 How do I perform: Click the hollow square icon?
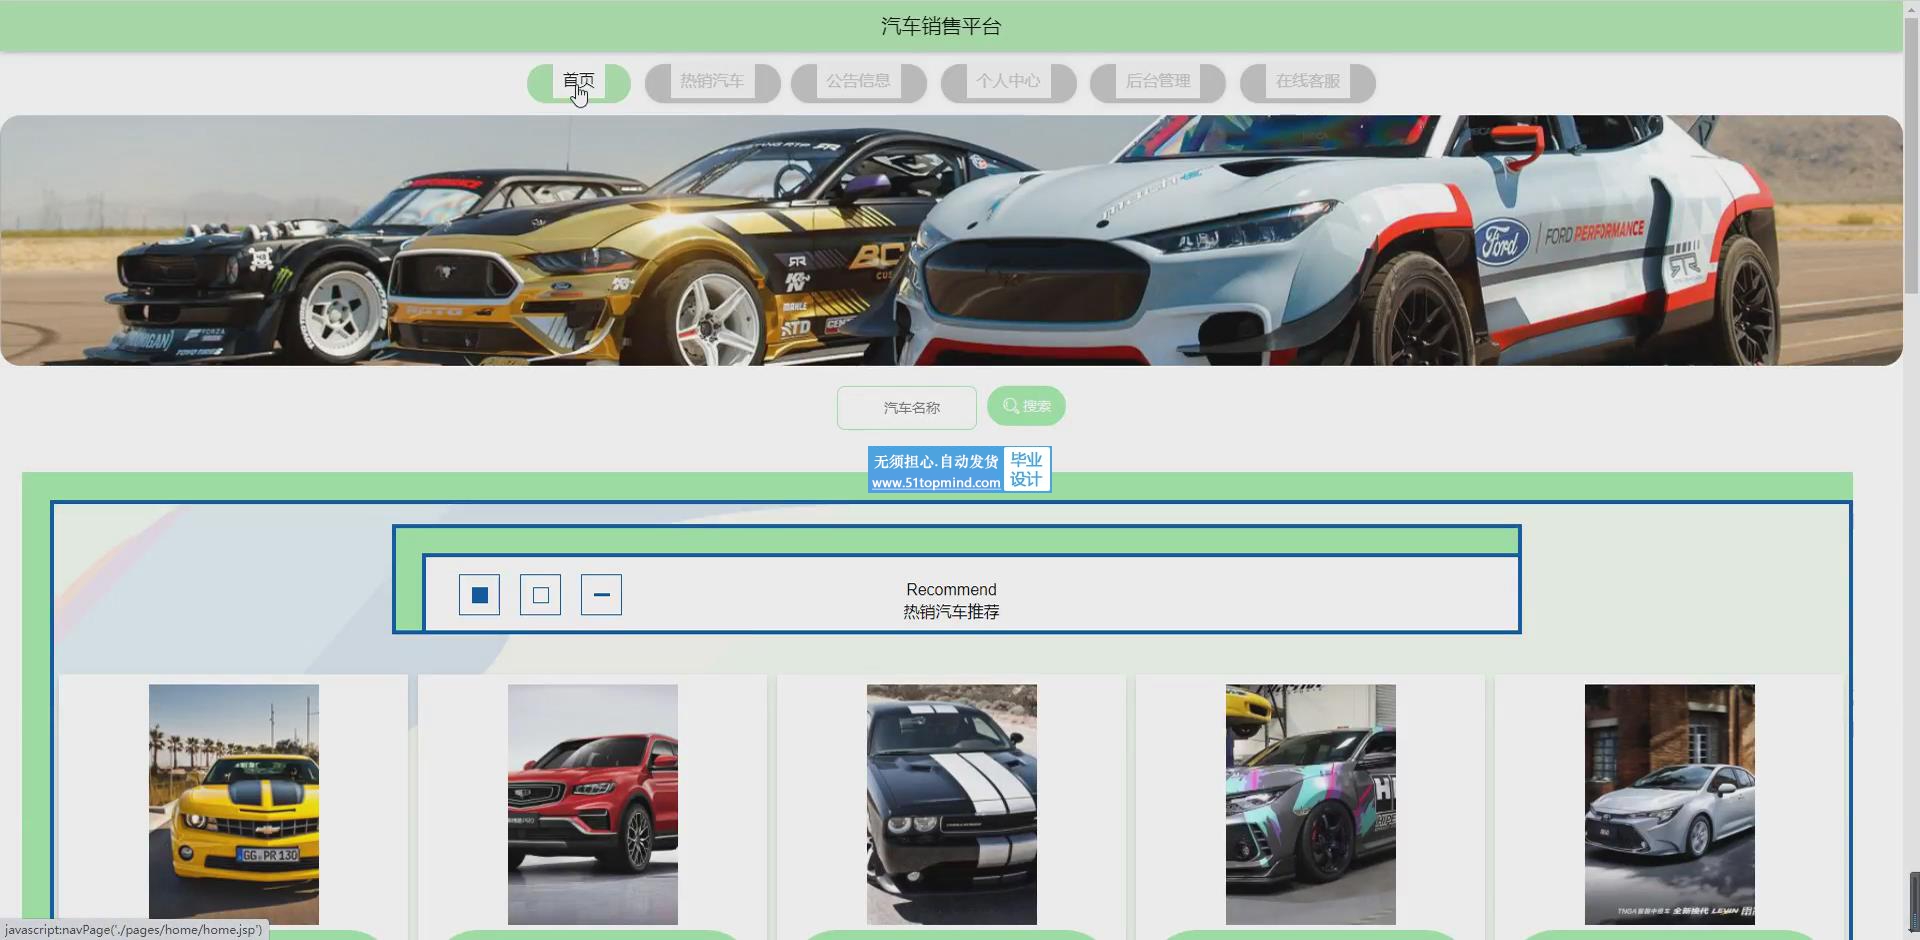541,595
